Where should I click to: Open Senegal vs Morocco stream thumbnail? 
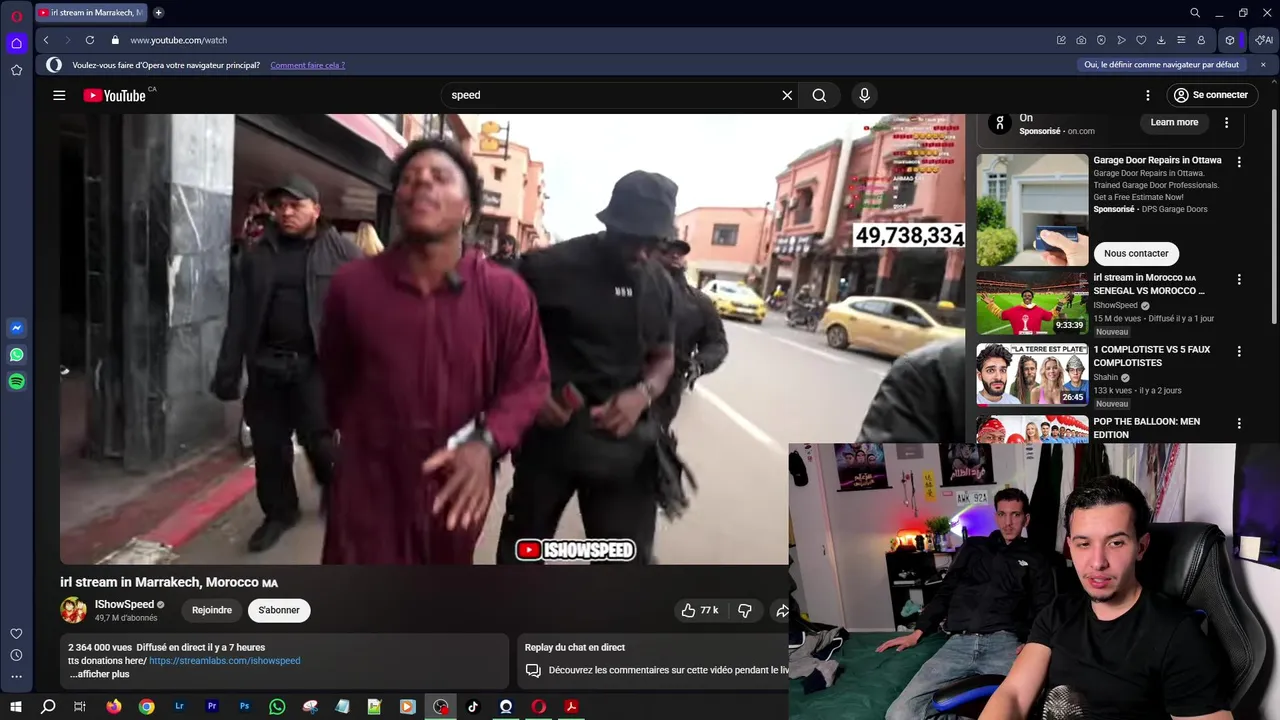[1032, 303]
